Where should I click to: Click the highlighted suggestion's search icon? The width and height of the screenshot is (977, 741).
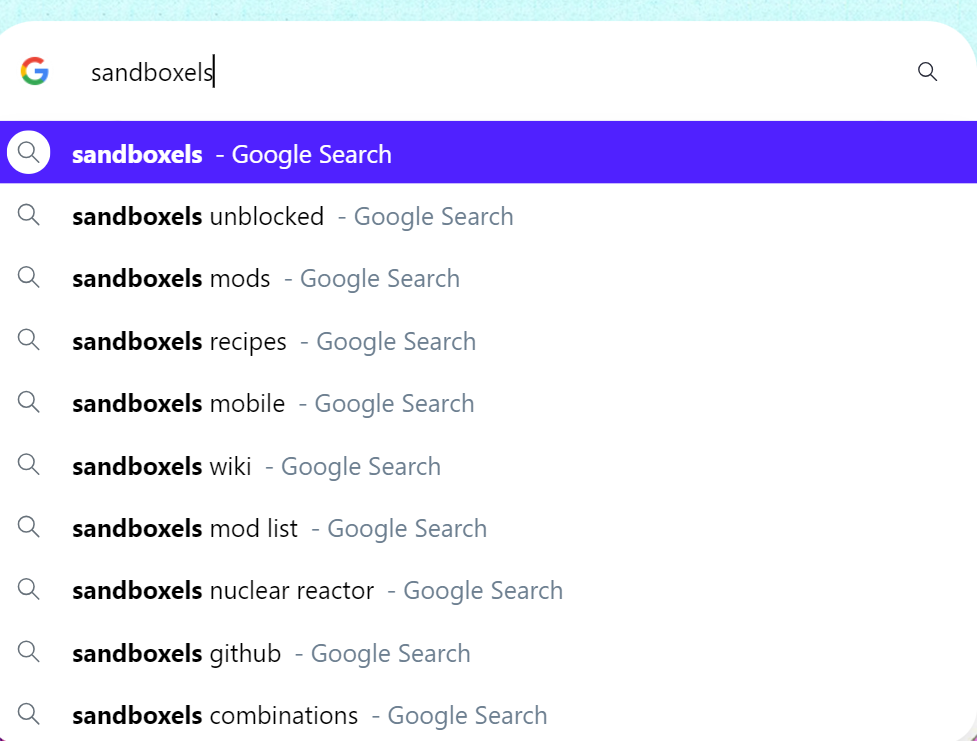click(28, 152)
